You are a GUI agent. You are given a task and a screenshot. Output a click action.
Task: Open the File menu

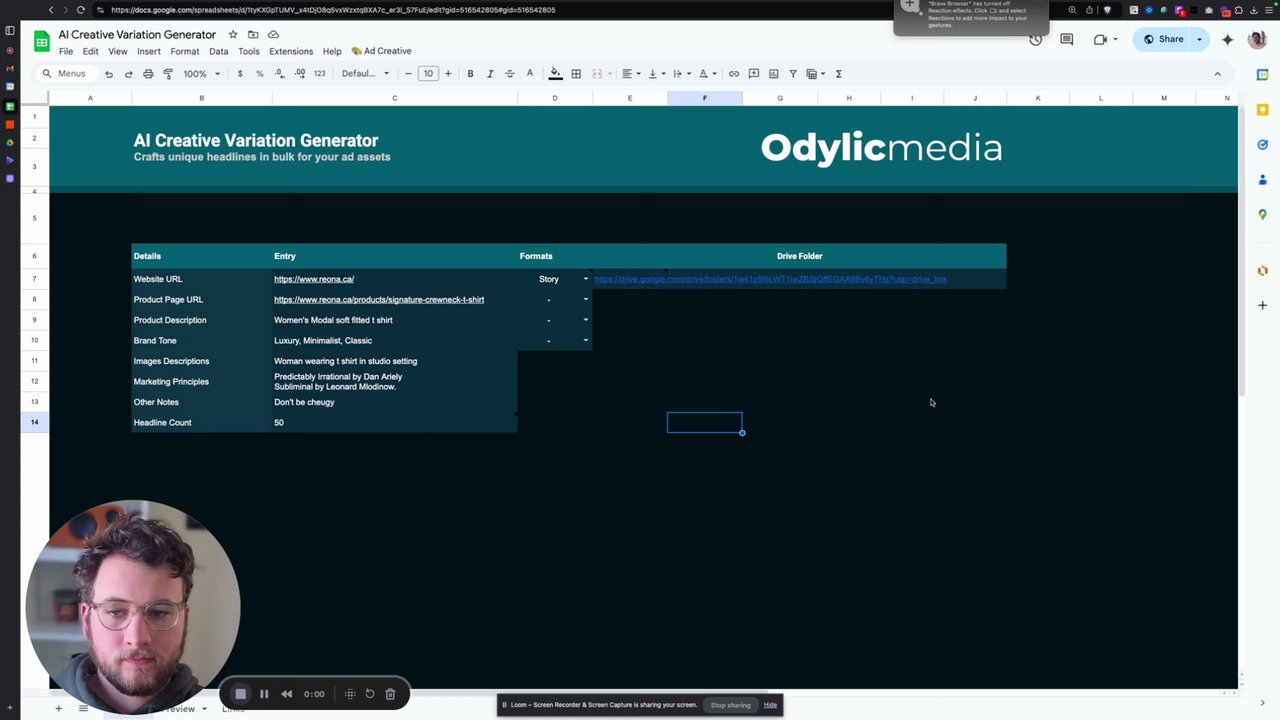[66, 51]
